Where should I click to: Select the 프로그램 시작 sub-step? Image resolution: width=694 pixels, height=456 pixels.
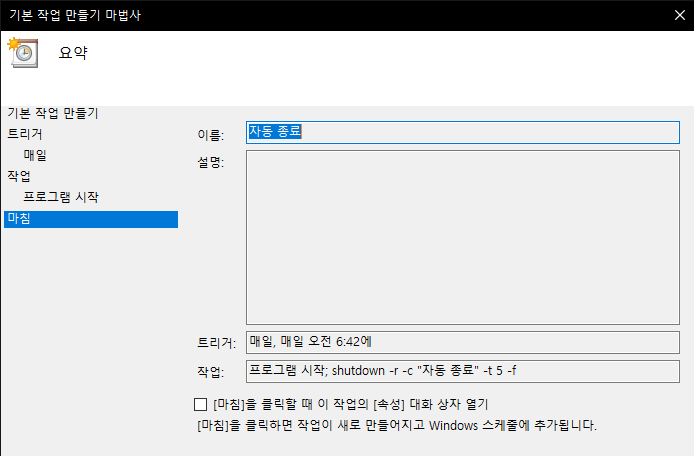coord(61,197)
